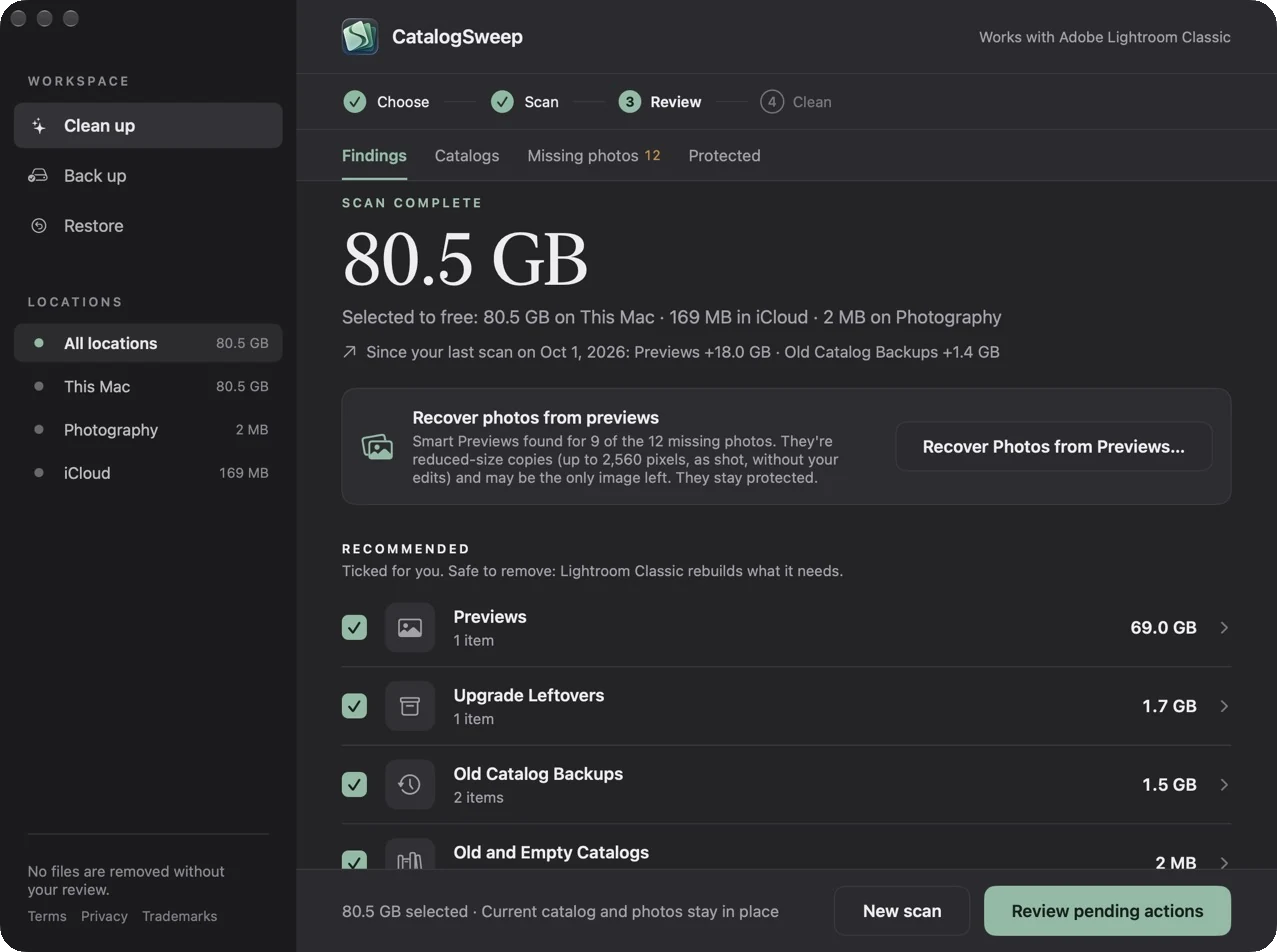Click the Selected to free summary line
The width and height of the screenshot is (1277, 952).
tap(671, 317)
